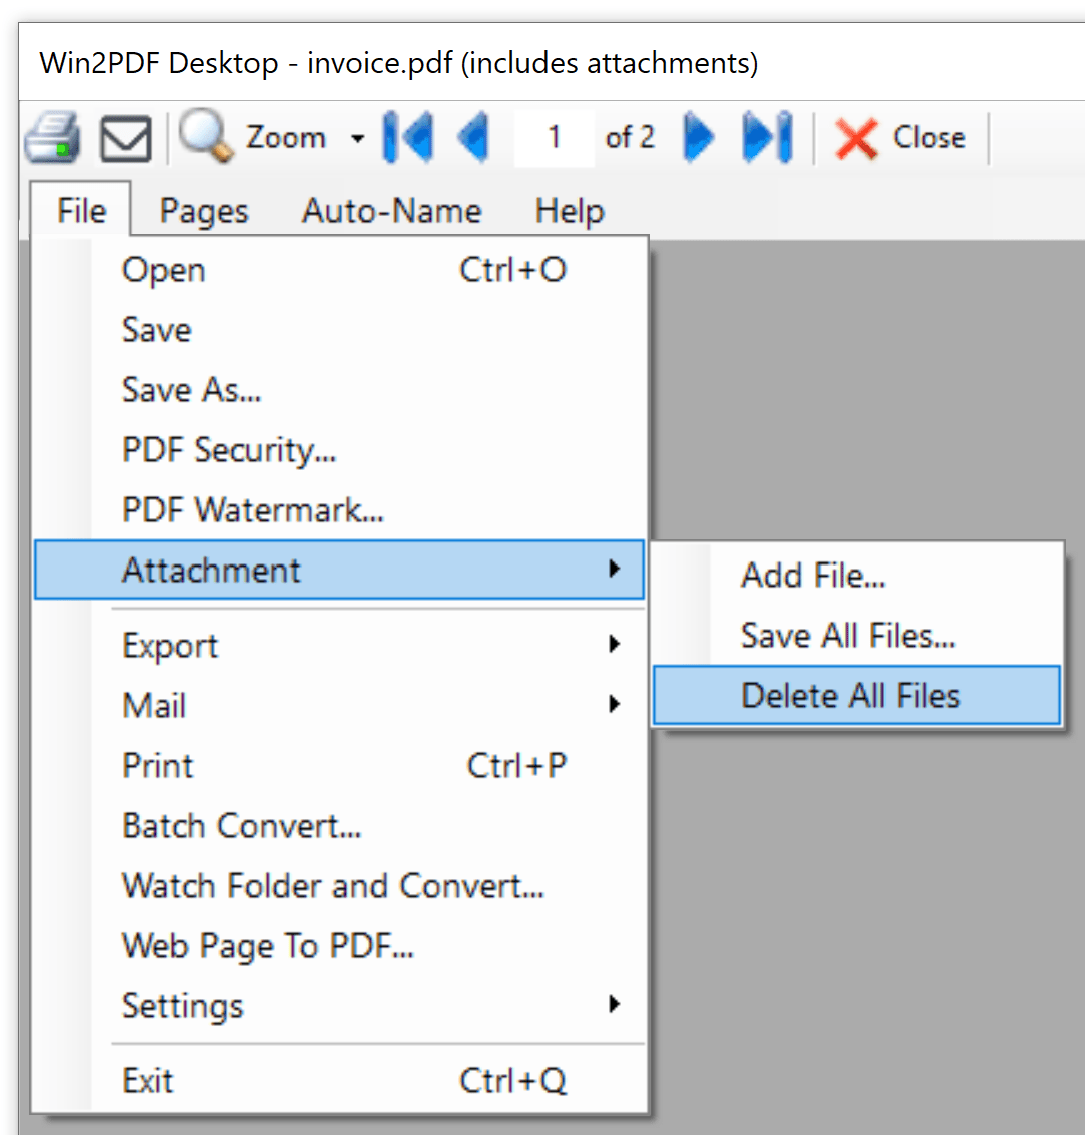Go to the previous page
1085x1135 pixels.
pyautogui.click(x=472, y=137)
